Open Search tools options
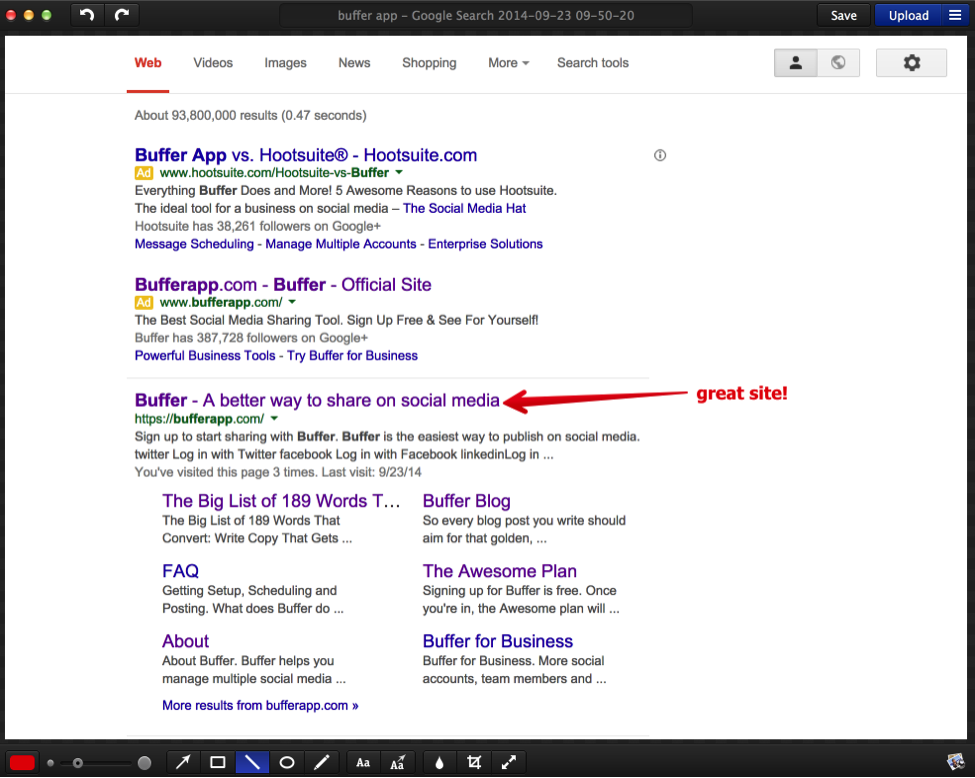975x778 pixels. [x=593, y=63]
